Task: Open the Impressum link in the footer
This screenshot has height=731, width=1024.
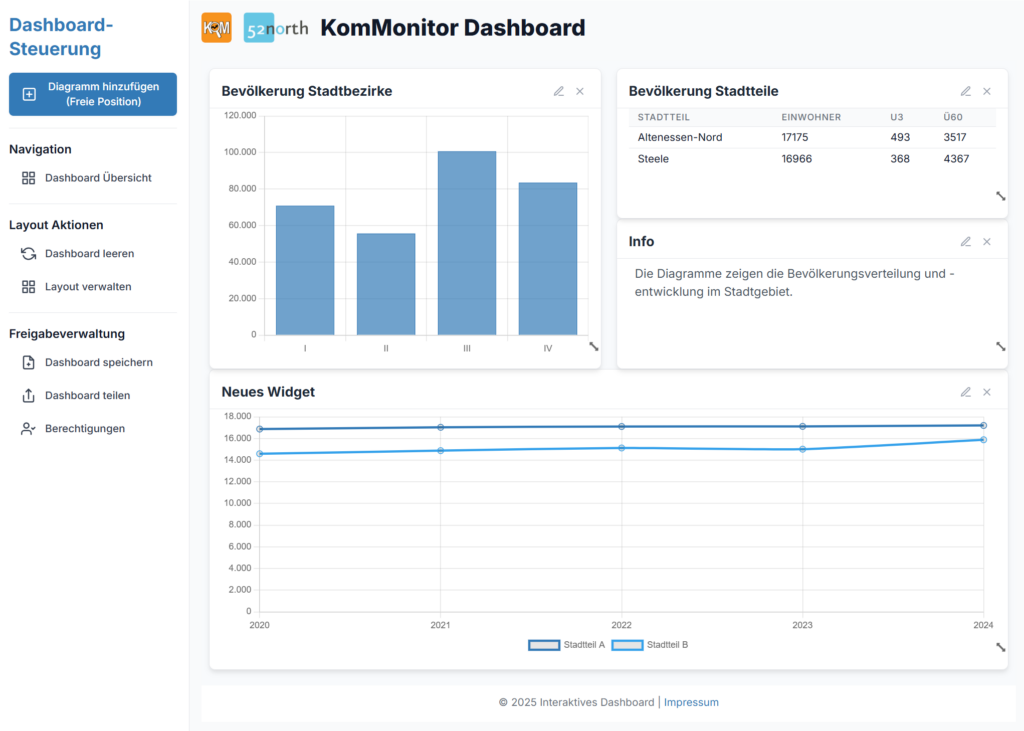Action: point(691,702)
